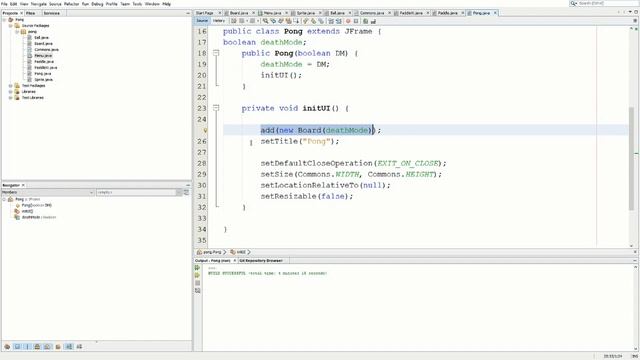
Task: Open Ball.java in the Projects tree
Action: [41, 38]
